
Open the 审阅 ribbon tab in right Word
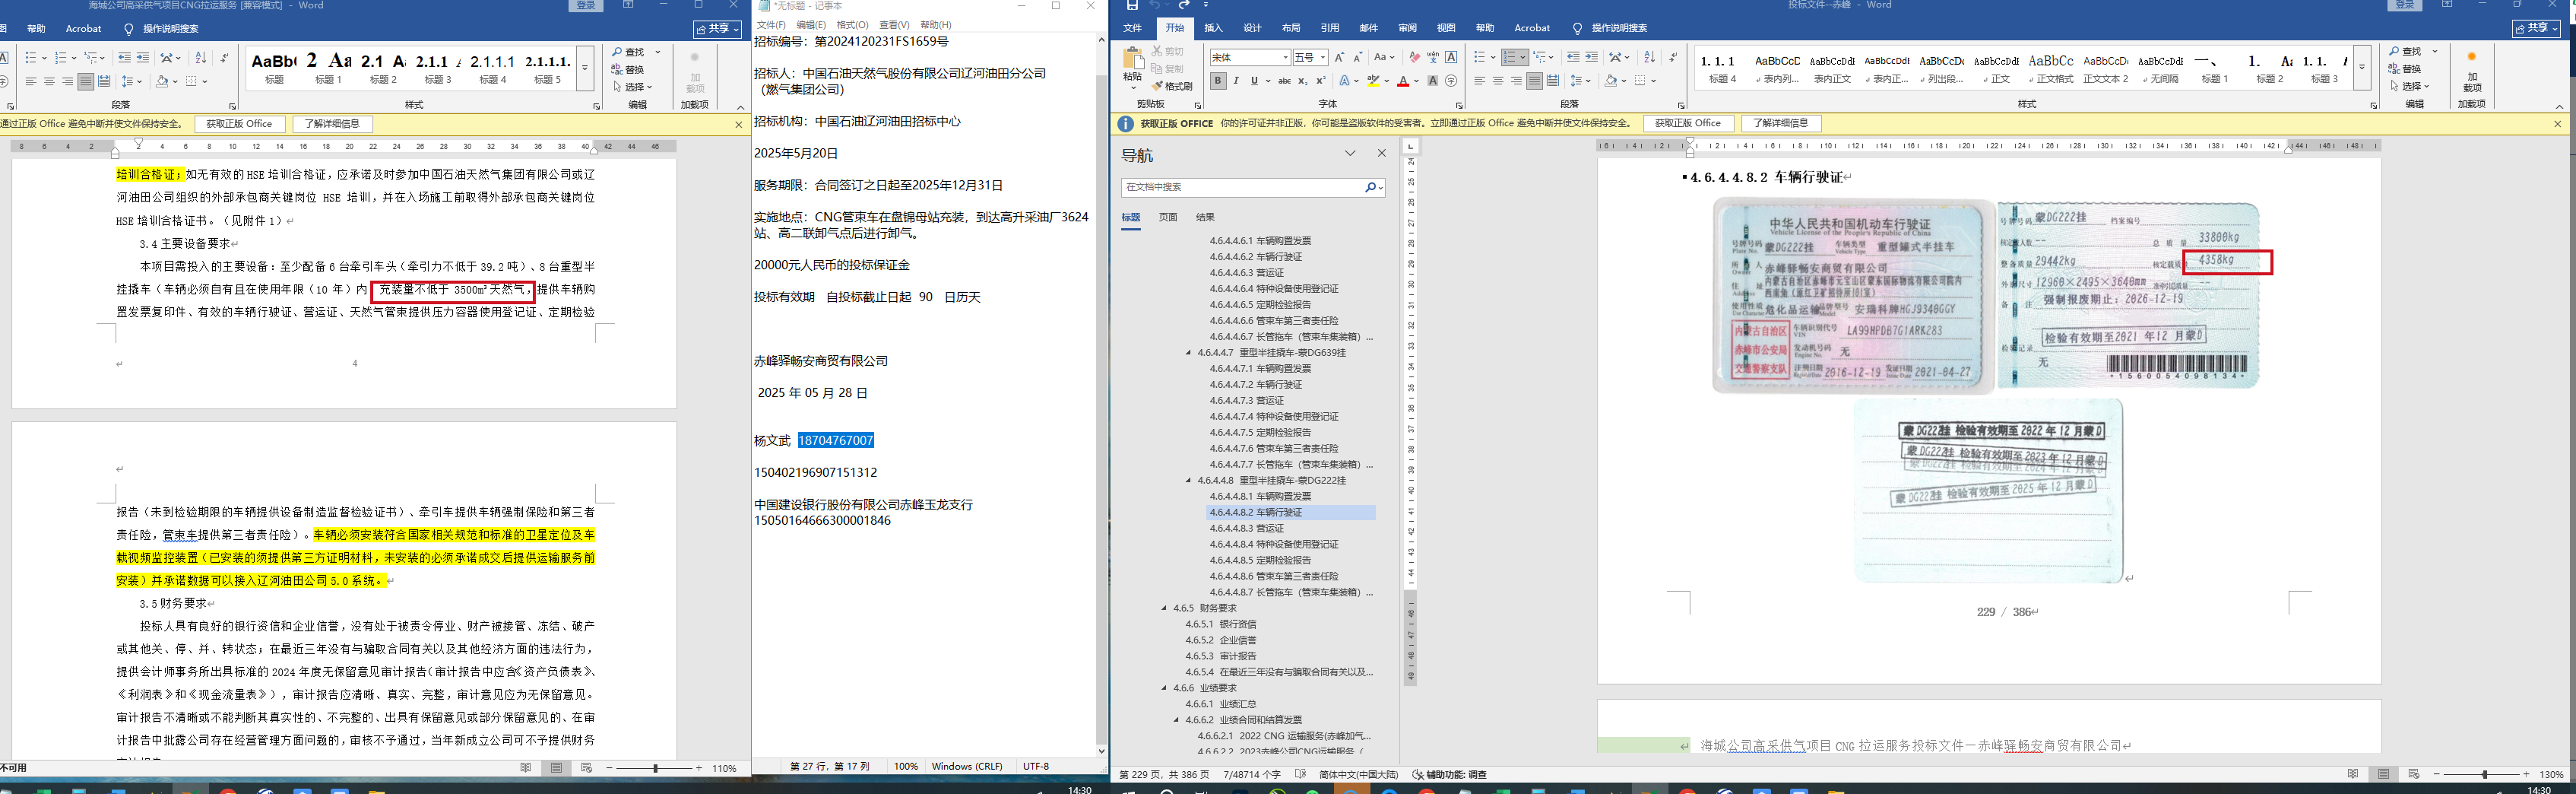[x=1407, y=28]
